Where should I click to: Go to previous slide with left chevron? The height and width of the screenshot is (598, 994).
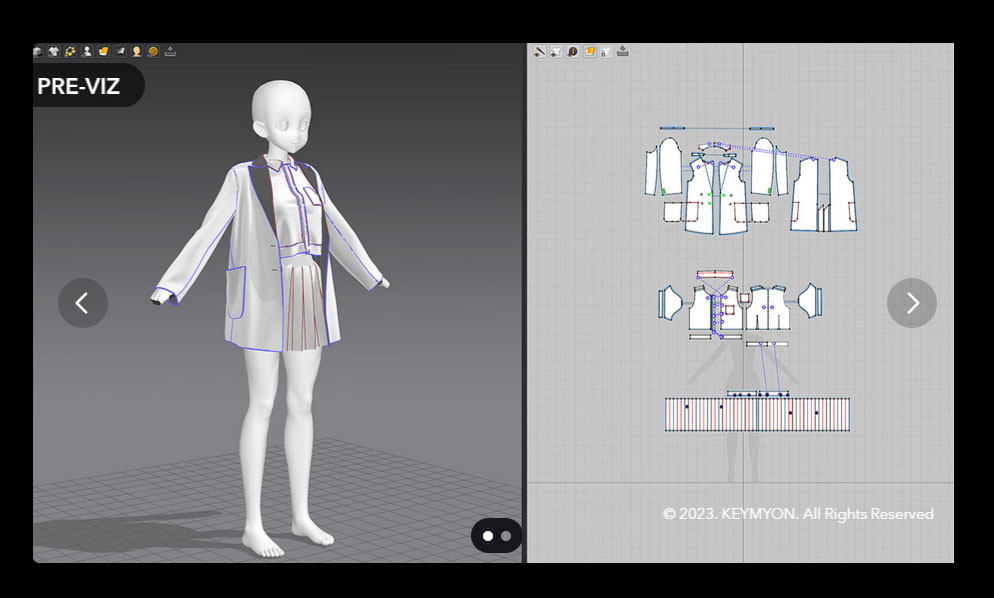click(x=82, y=303)
